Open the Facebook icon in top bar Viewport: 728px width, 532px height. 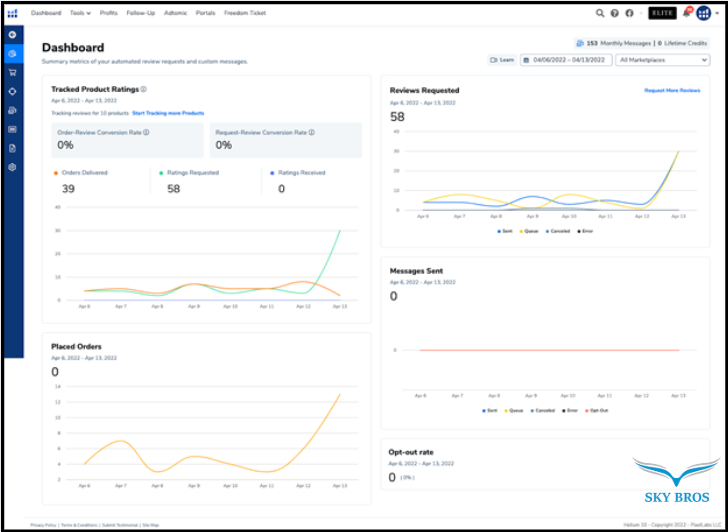click(629, 13)
